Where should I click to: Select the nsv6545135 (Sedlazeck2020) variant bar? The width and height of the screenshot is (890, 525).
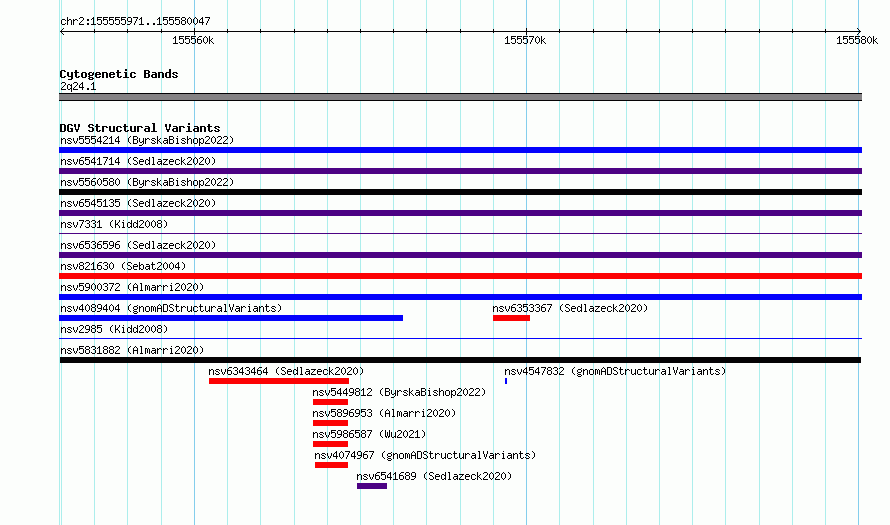[460, 213]
